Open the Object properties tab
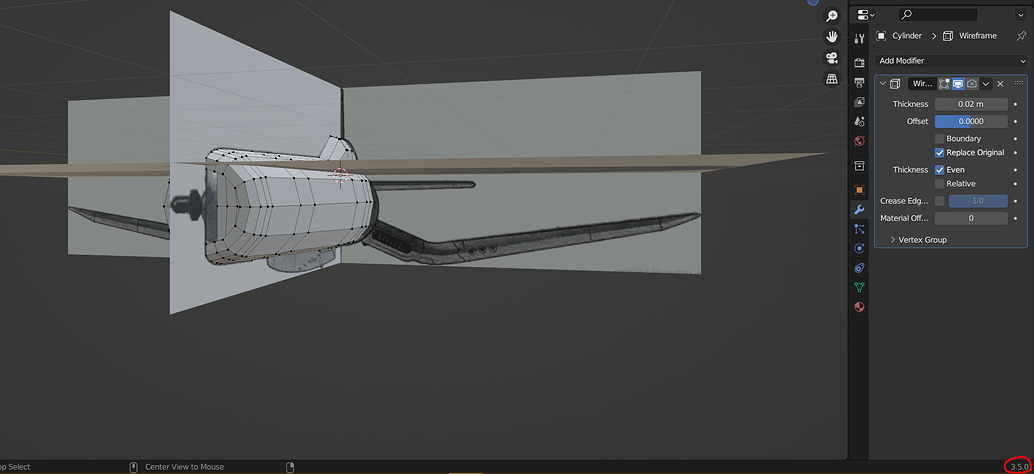Viewport: 1034px width, 474px height. click(859, 190)
